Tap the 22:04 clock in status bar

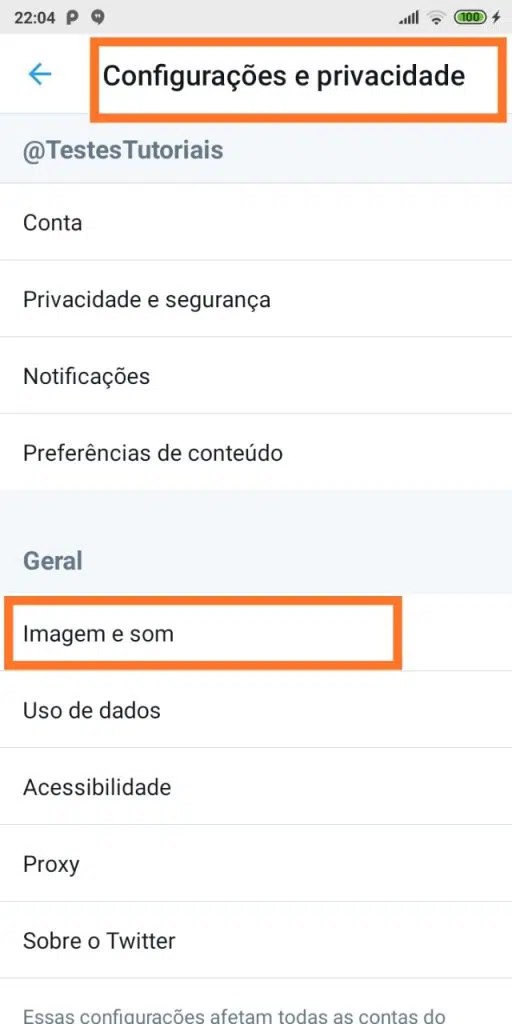tap(35, 18)
